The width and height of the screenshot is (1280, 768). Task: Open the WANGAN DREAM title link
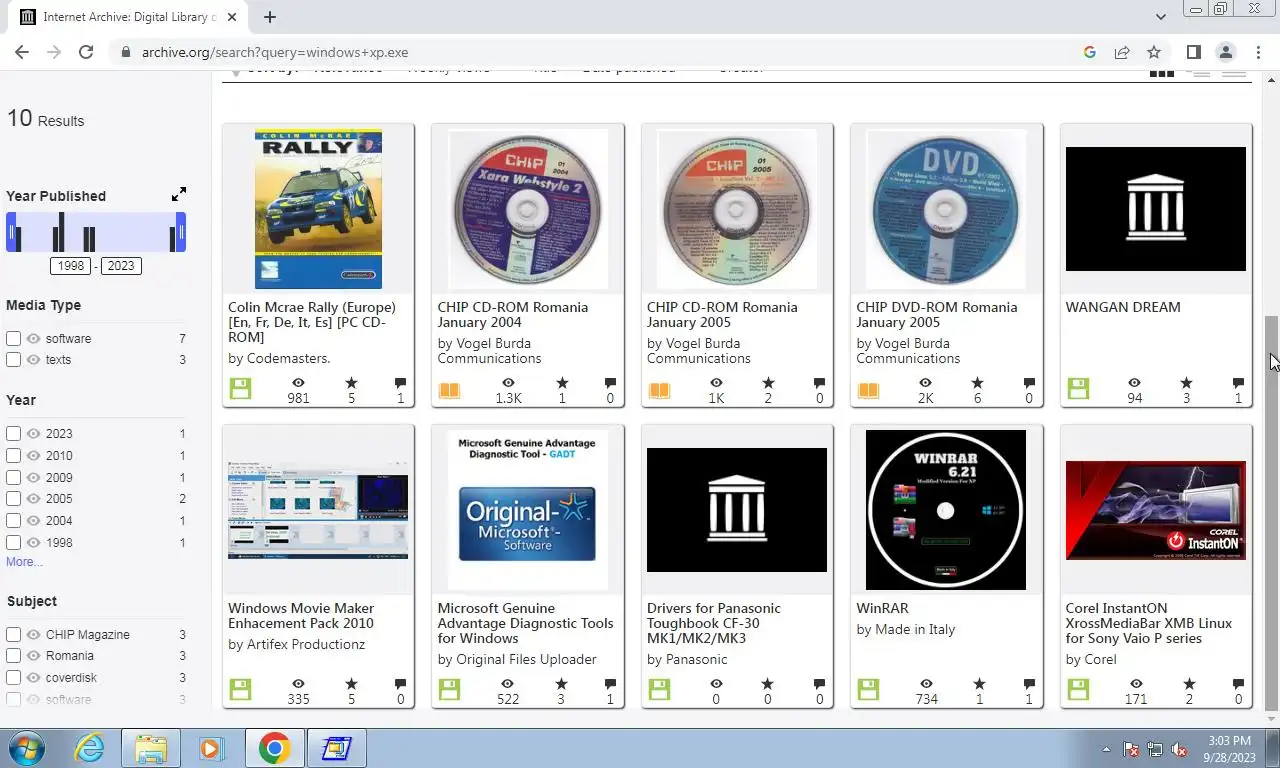(x=1123, y=307)
